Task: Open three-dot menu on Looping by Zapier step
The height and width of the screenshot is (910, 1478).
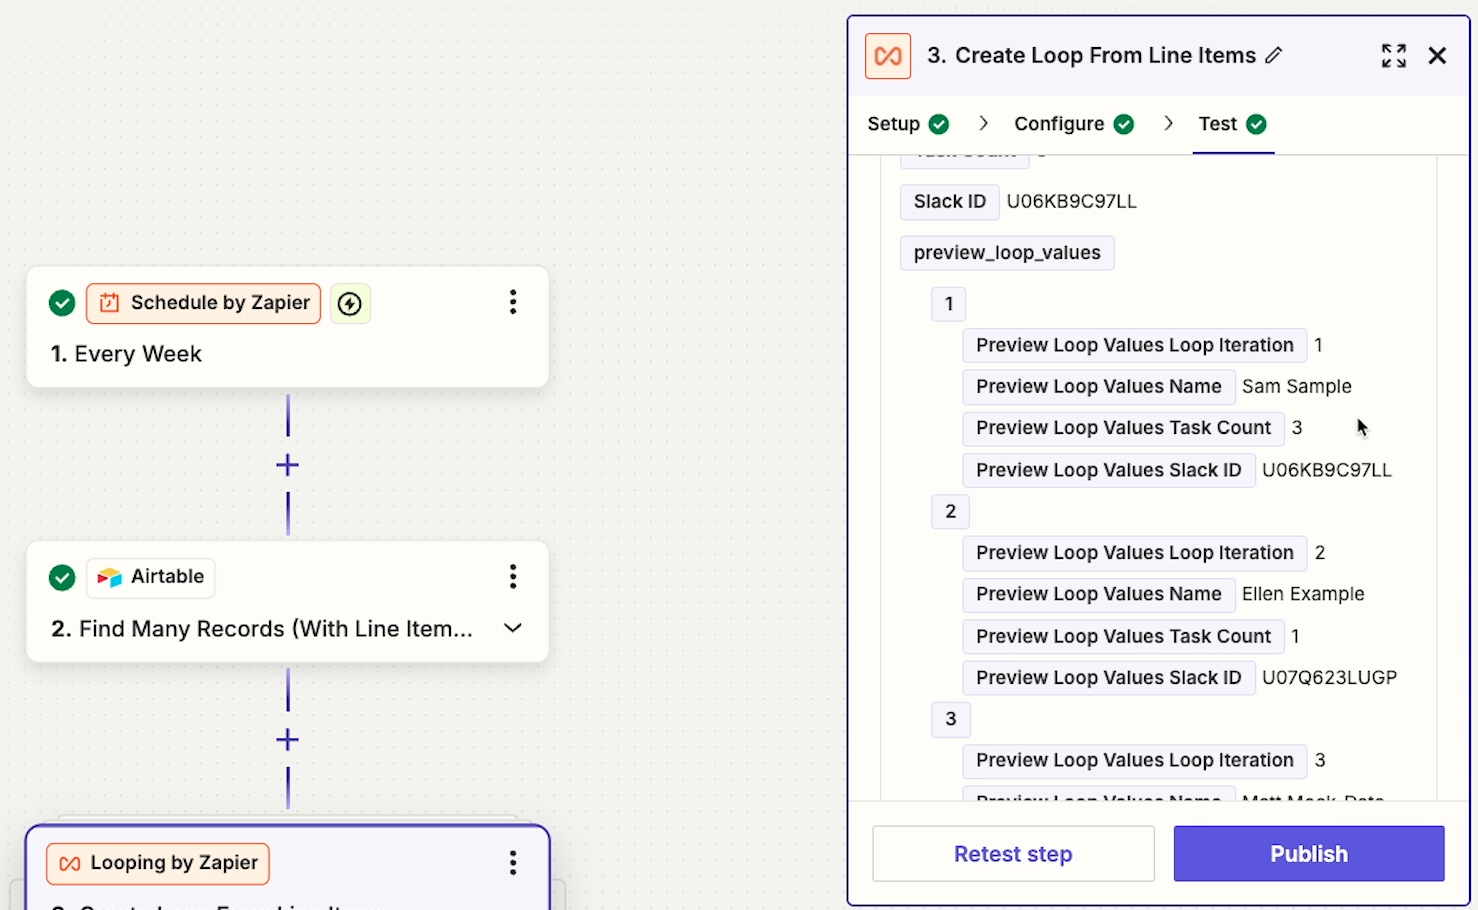Action: point(513,863)
